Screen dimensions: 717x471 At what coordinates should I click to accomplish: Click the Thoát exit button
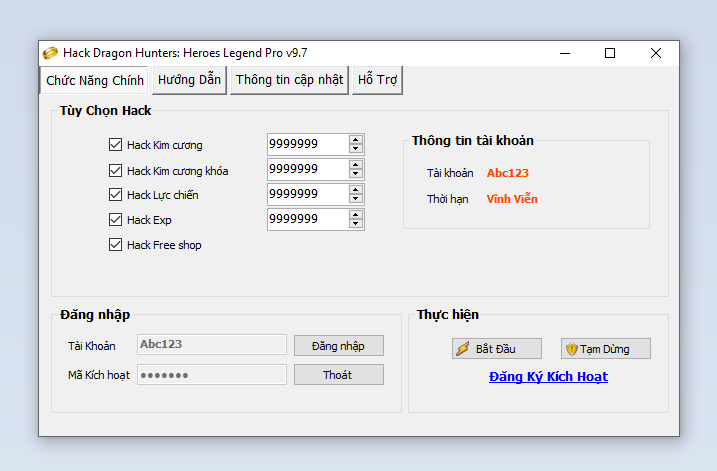pyautogui.click(x=338, y=375)
